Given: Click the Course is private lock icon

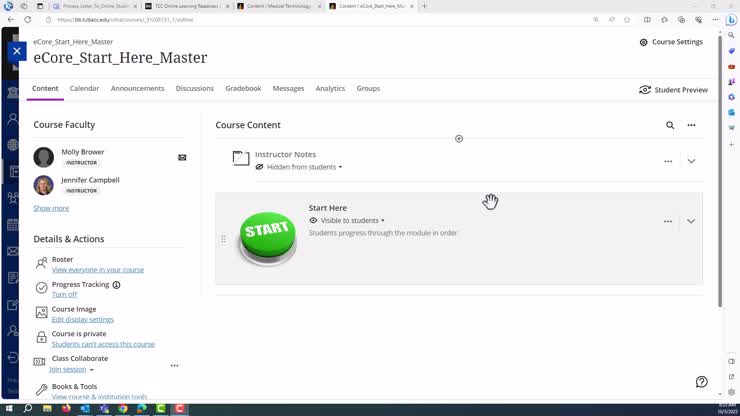Looking at the screenshot, I should tap(42, 337).
